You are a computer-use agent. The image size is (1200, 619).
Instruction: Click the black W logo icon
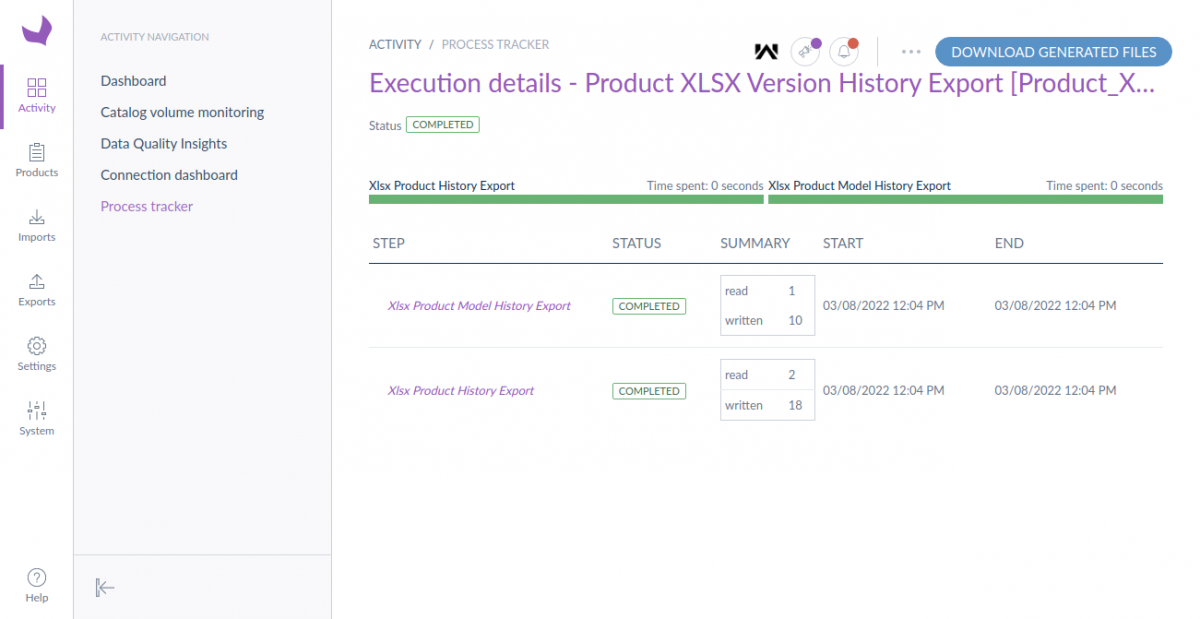pos(766,51)
